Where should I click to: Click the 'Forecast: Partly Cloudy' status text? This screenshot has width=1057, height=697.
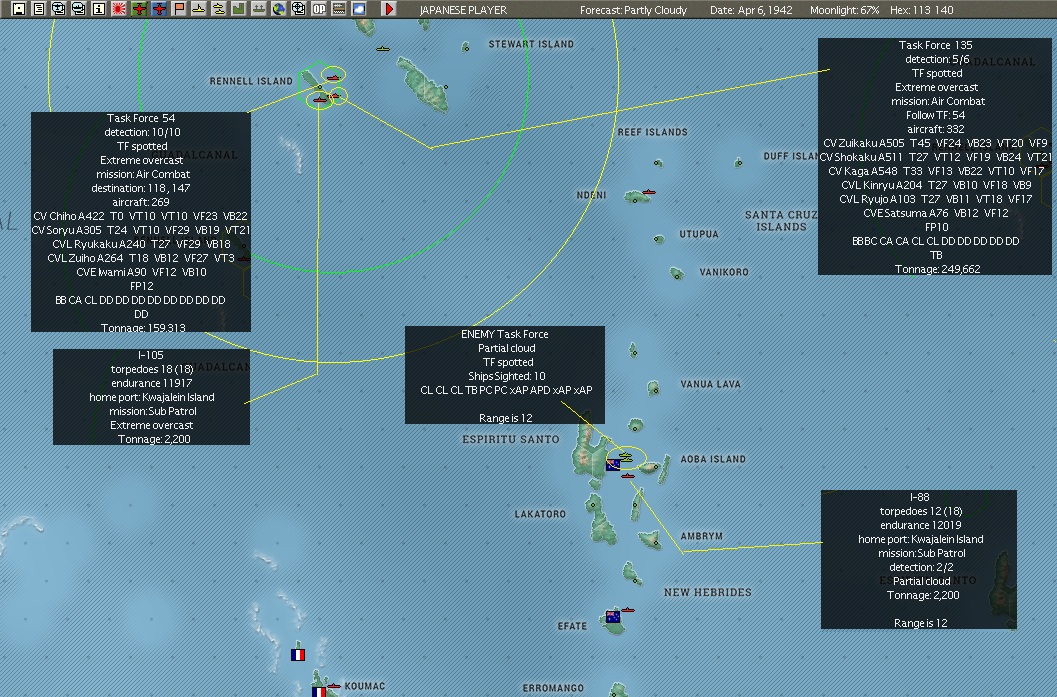pos(633,10)
